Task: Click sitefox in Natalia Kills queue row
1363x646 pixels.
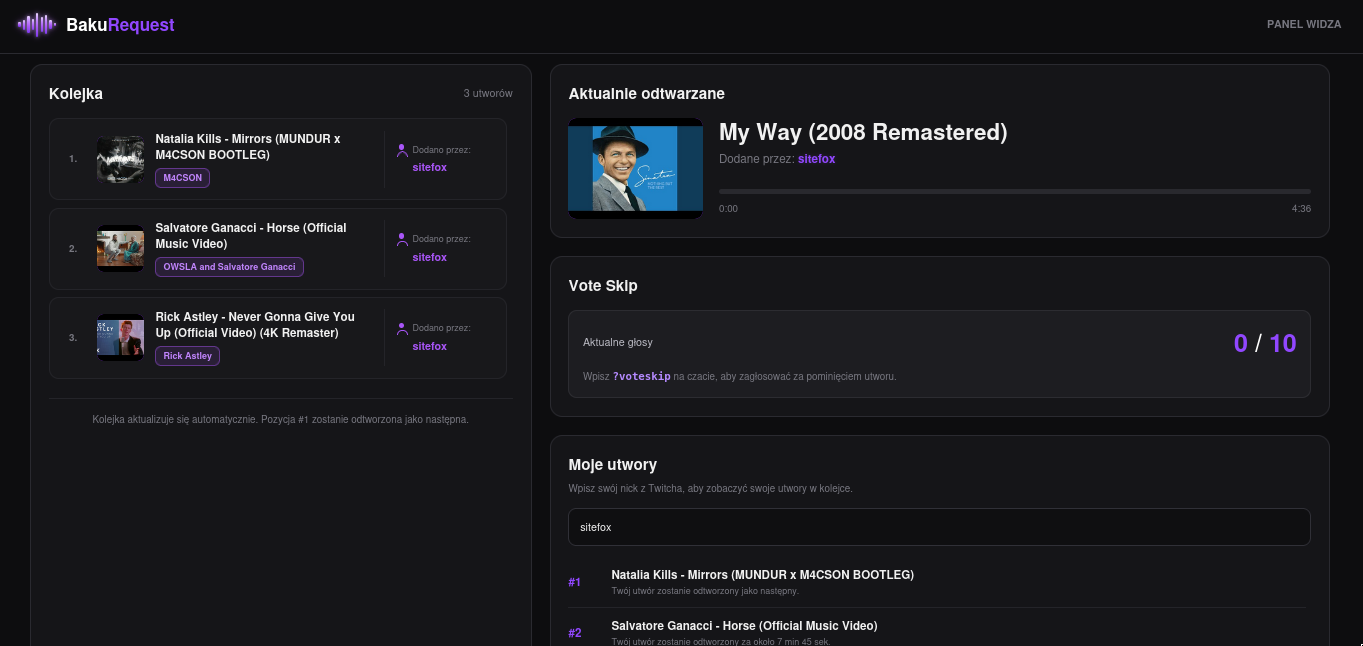Action: pos(430,168)
